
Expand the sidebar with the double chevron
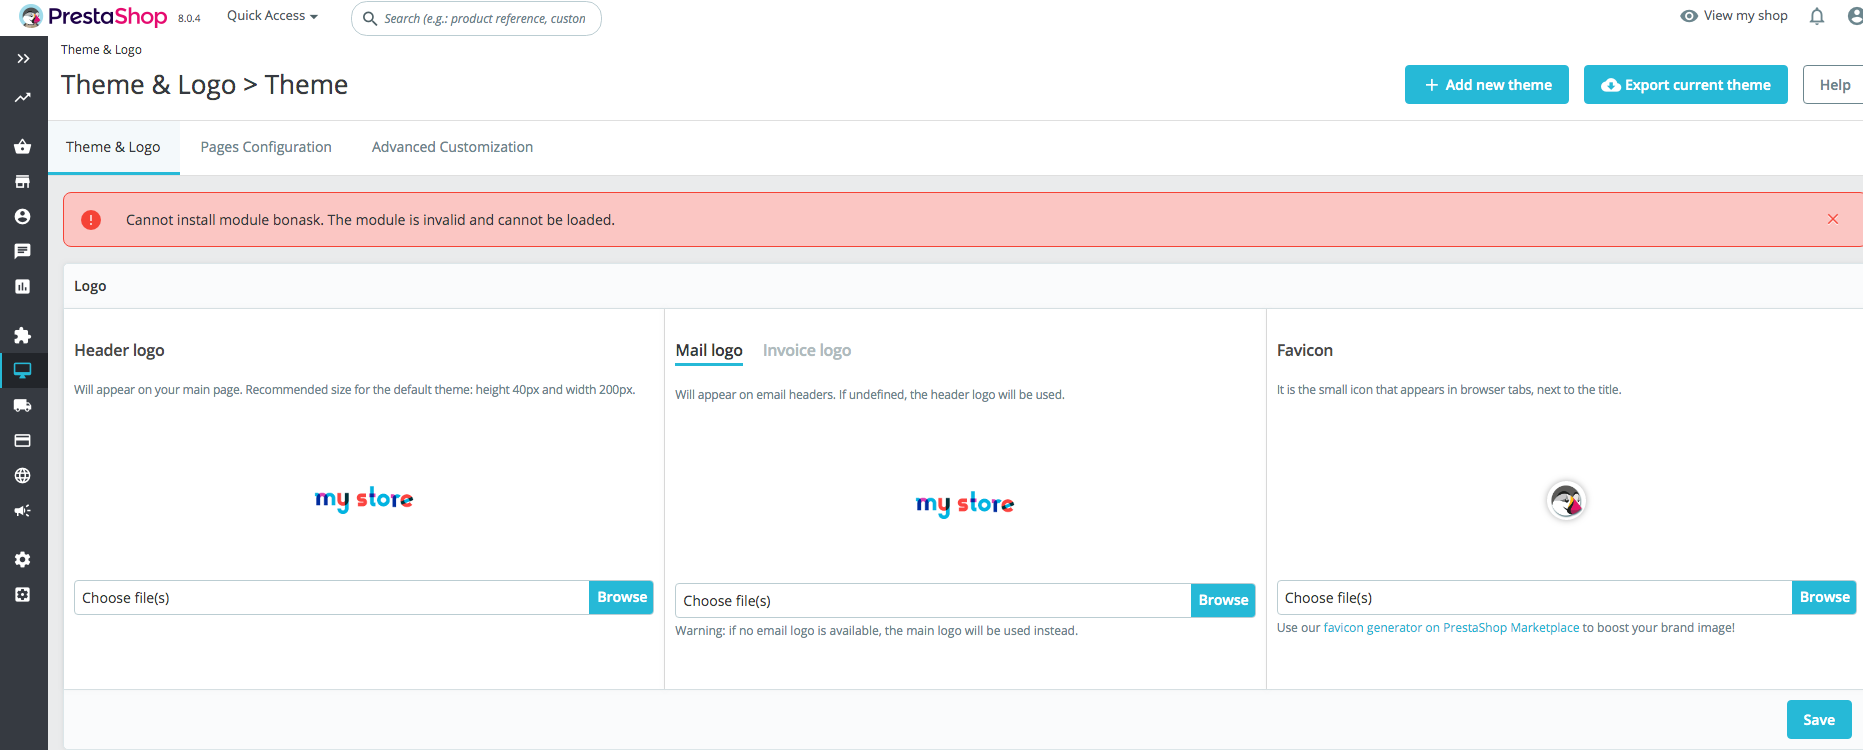[x=23, y=59]
